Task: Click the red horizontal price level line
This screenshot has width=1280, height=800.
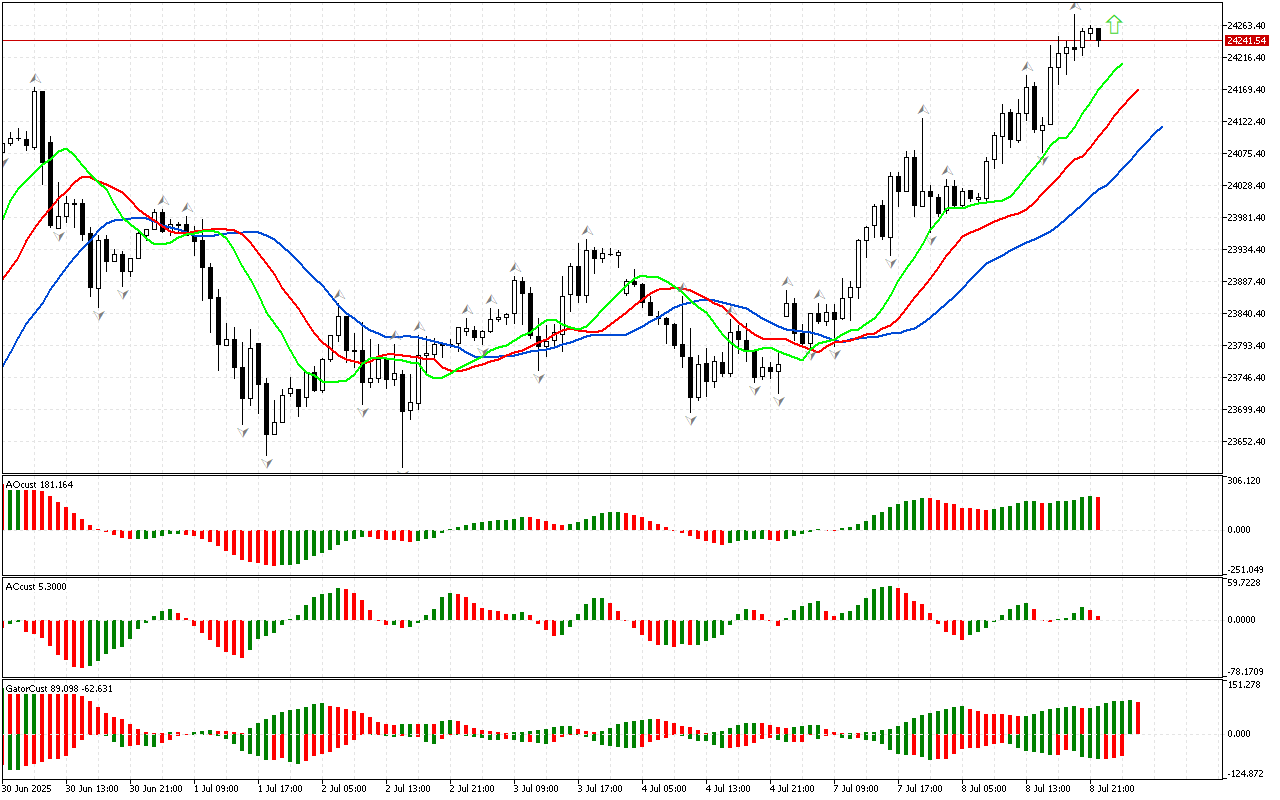Action: coord(600,41)
